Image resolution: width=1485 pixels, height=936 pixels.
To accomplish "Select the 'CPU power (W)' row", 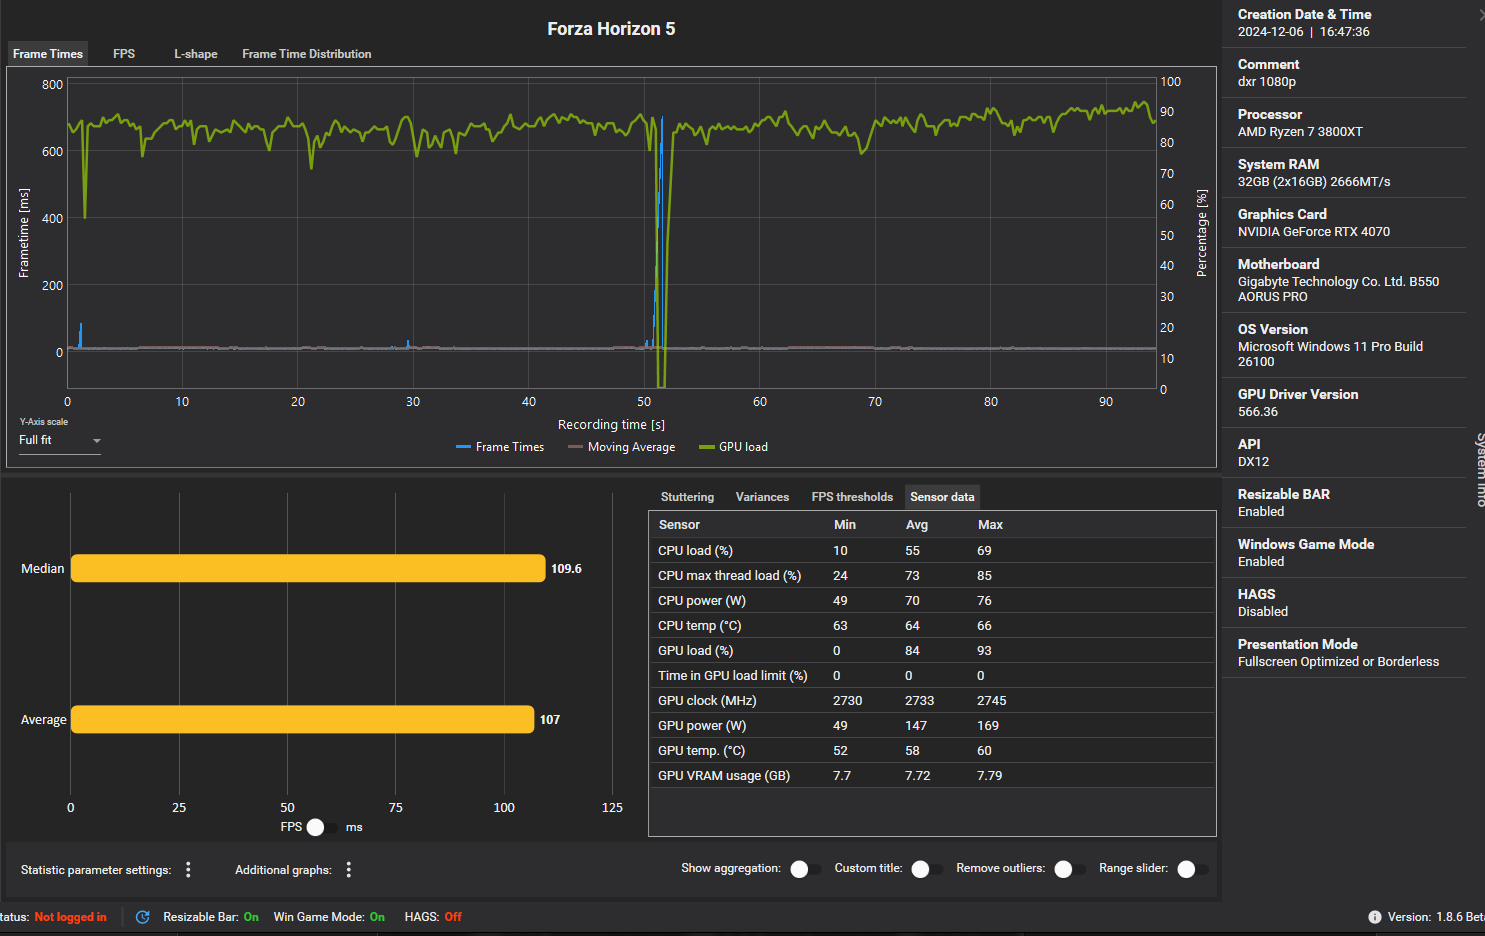I will point(932,601).
